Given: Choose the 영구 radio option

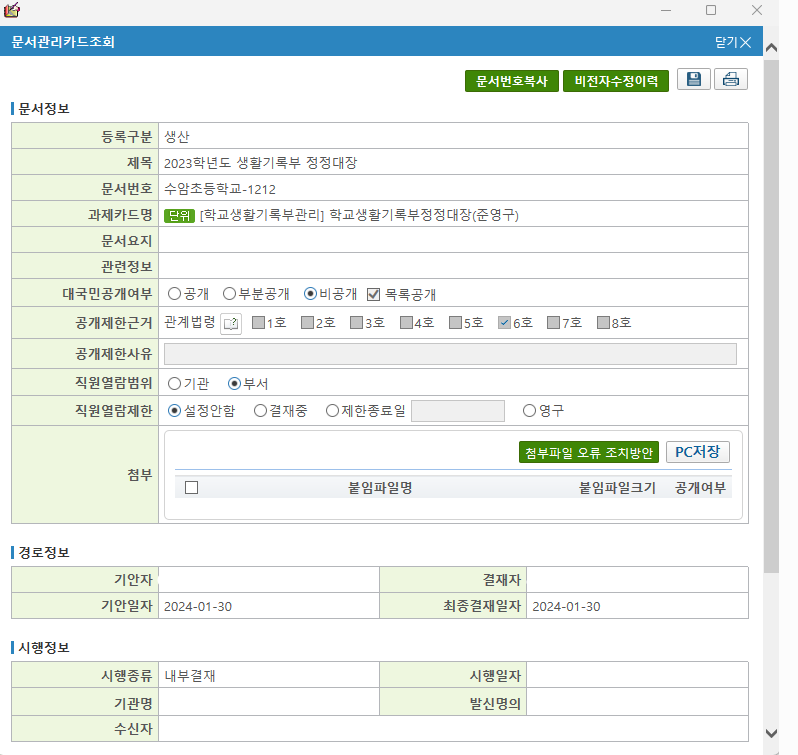Looking at the screenshot, I should [x=529, y=411].
